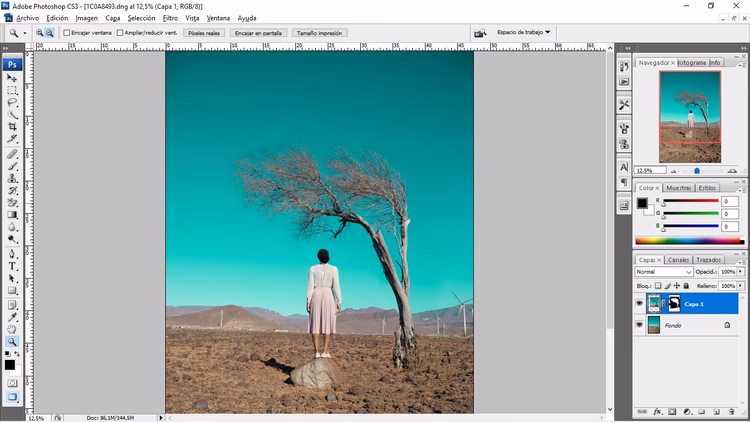This screenshot has height=422, width=750.
Task: Select the Slice tool
Action: point(12,139)
